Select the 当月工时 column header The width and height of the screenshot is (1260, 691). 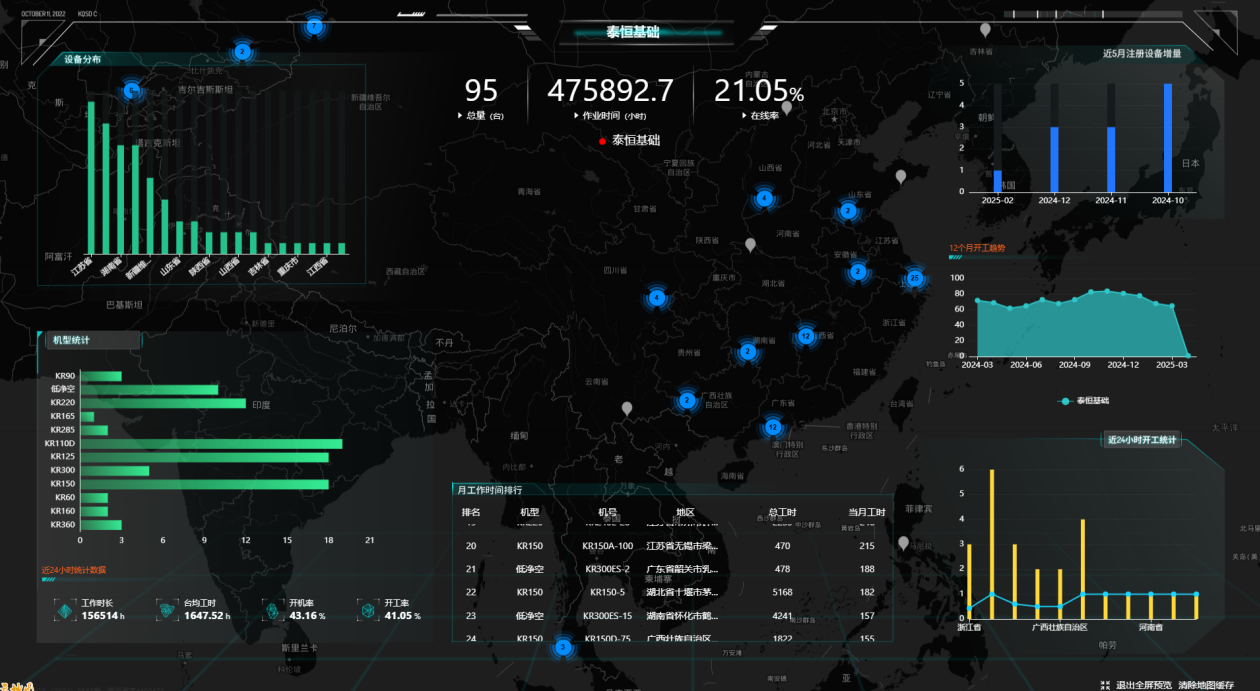point(867,512)
